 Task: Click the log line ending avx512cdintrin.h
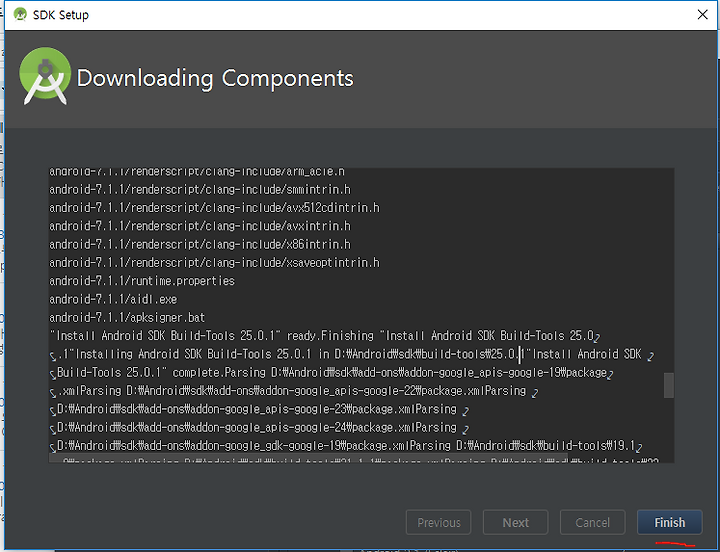[x=214, y=208]
